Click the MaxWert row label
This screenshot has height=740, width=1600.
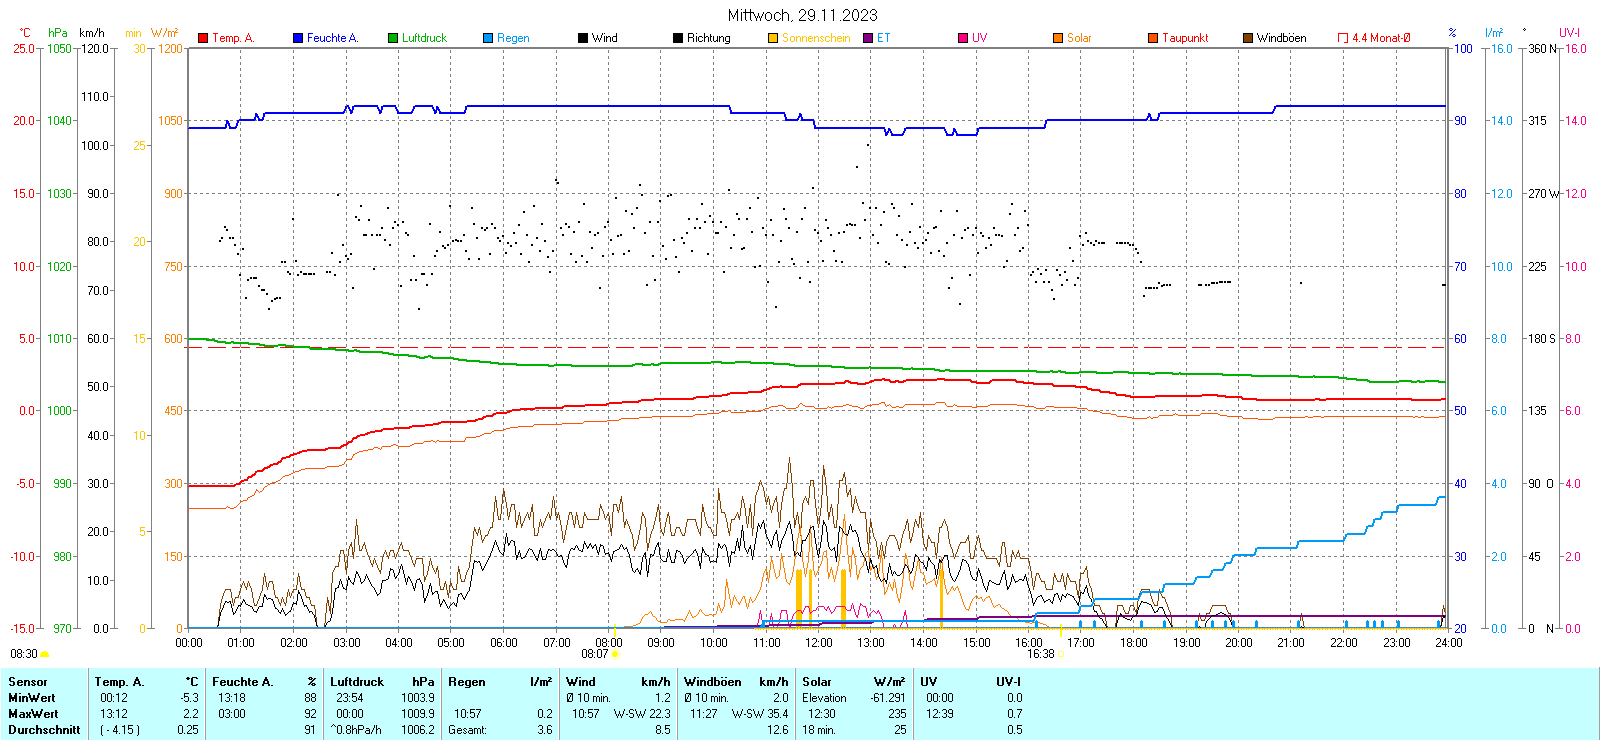pyautogui.click(x=33, y=714)
